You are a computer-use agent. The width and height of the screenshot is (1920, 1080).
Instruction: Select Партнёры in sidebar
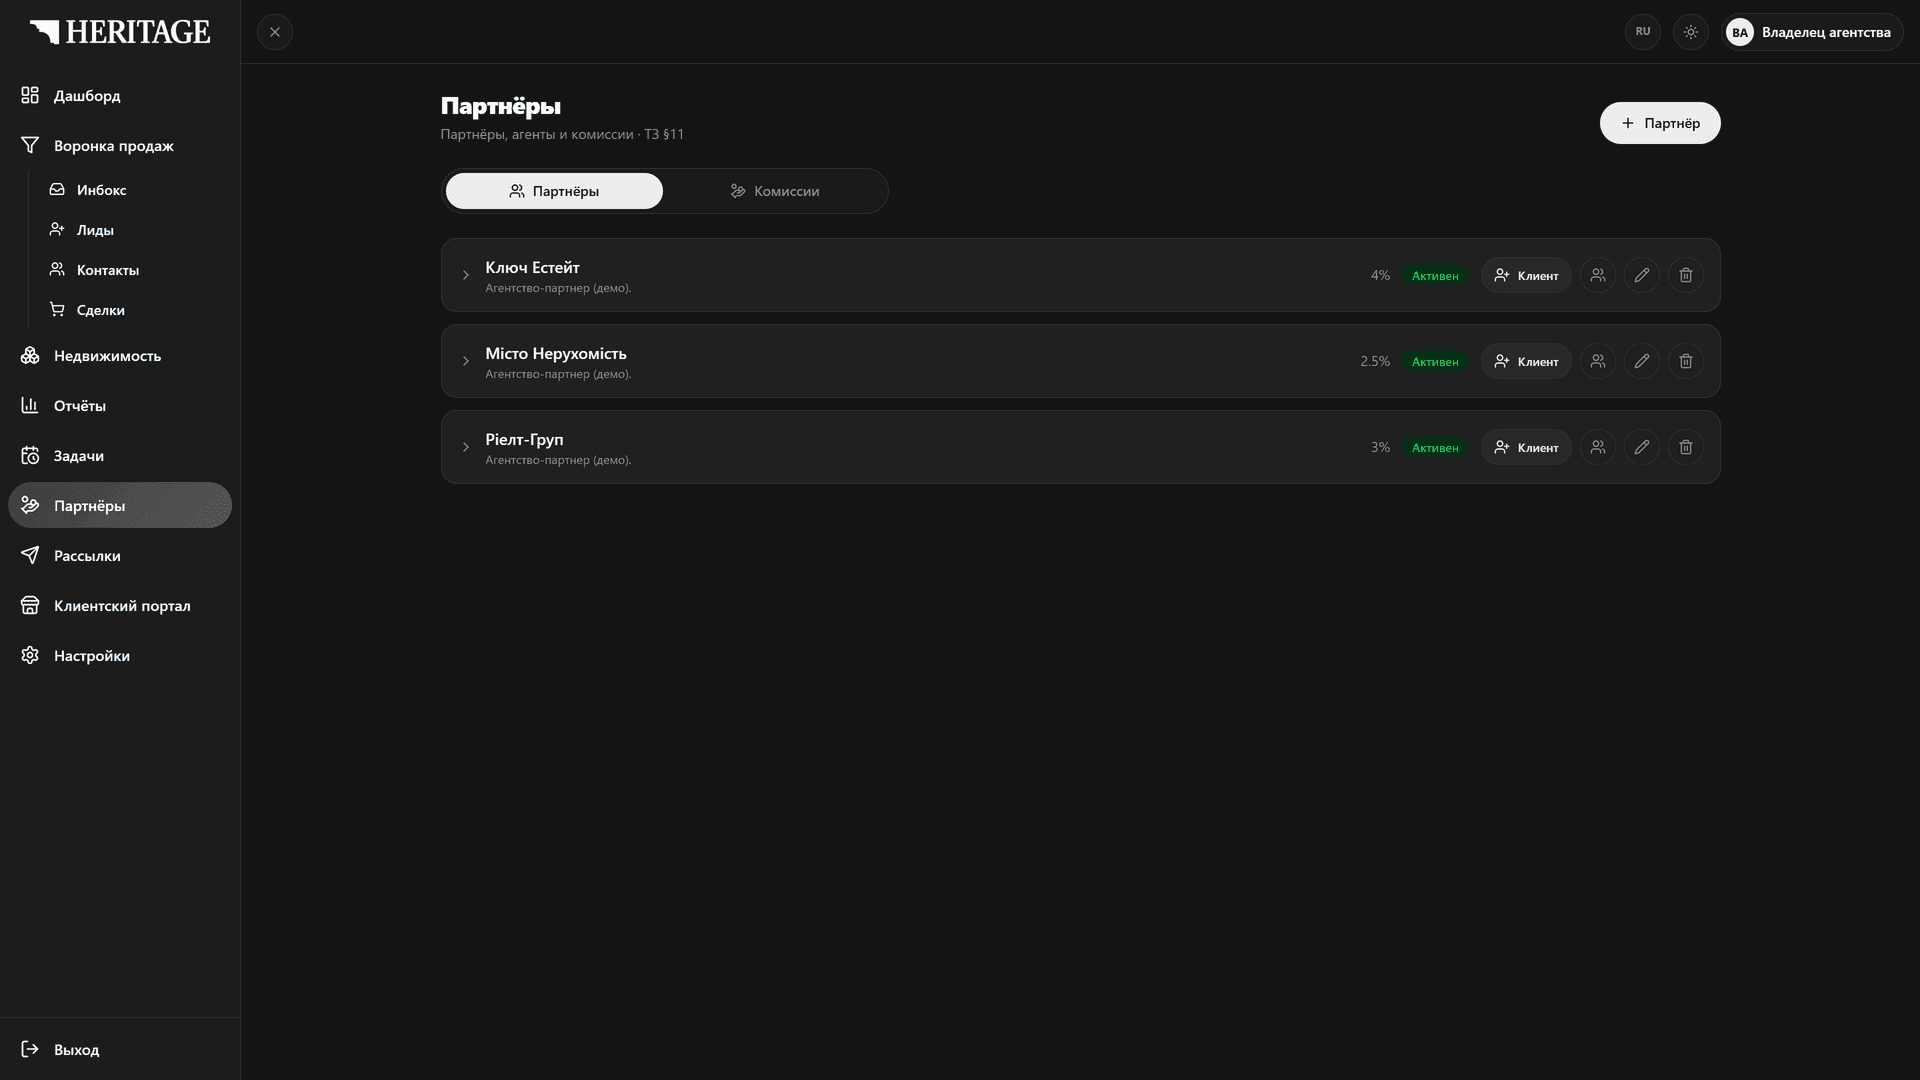click(120, 505)
